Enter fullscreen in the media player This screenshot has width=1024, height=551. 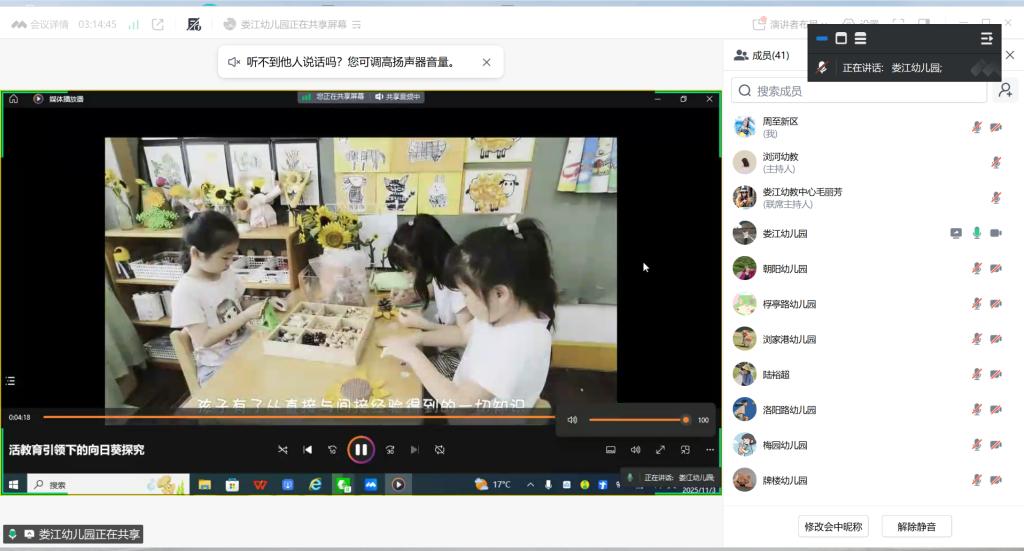click(660, 450)
